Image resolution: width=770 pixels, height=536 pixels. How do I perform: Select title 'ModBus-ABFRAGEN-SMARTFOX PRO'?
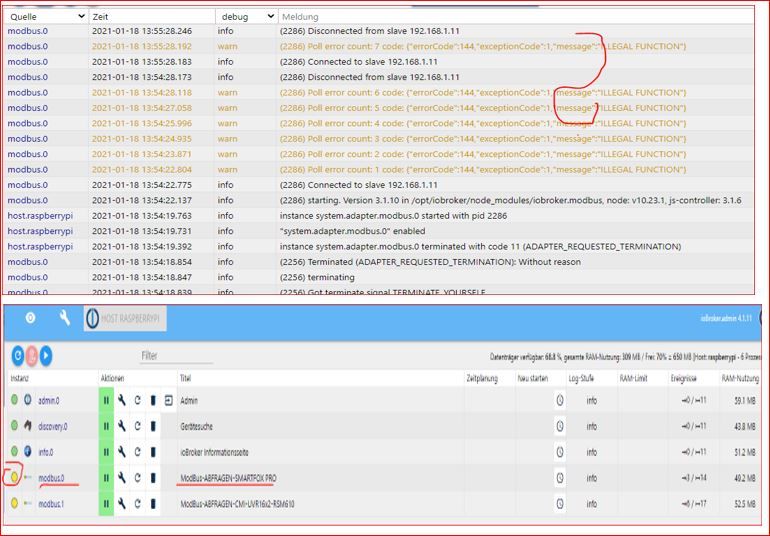(x=228, y=478)
